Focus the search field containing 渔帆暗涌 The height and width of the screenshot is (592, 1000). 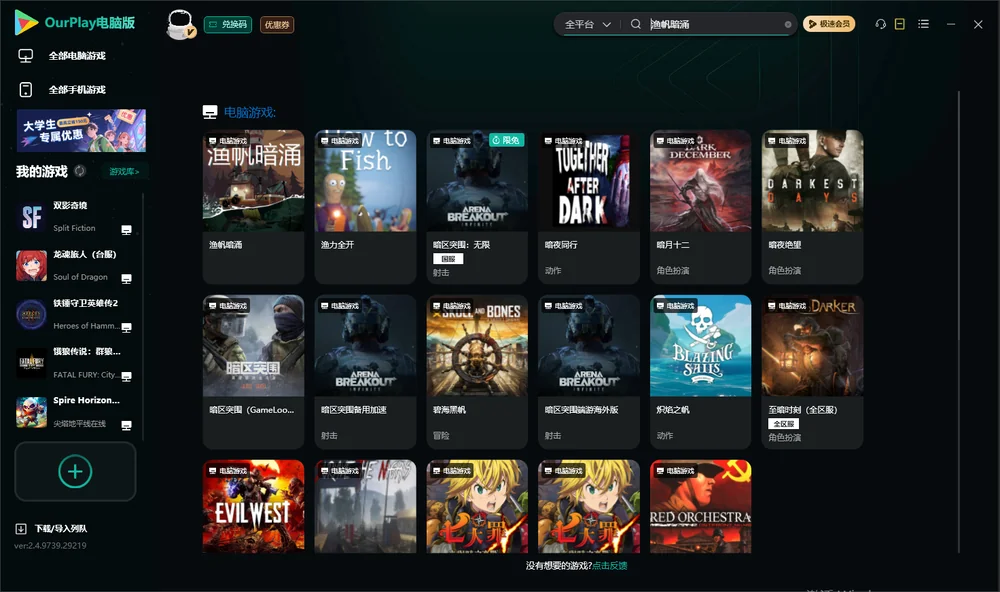coord(714,24)
